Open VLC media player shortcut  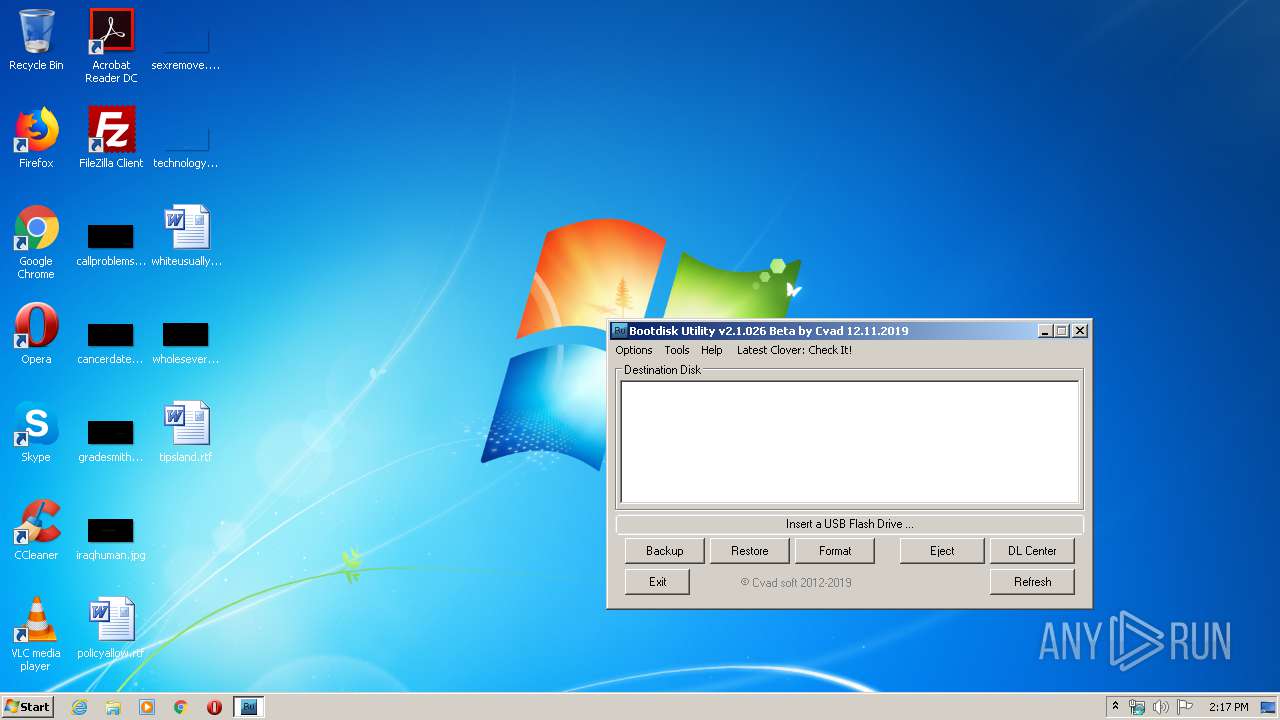tap(36, 634)
